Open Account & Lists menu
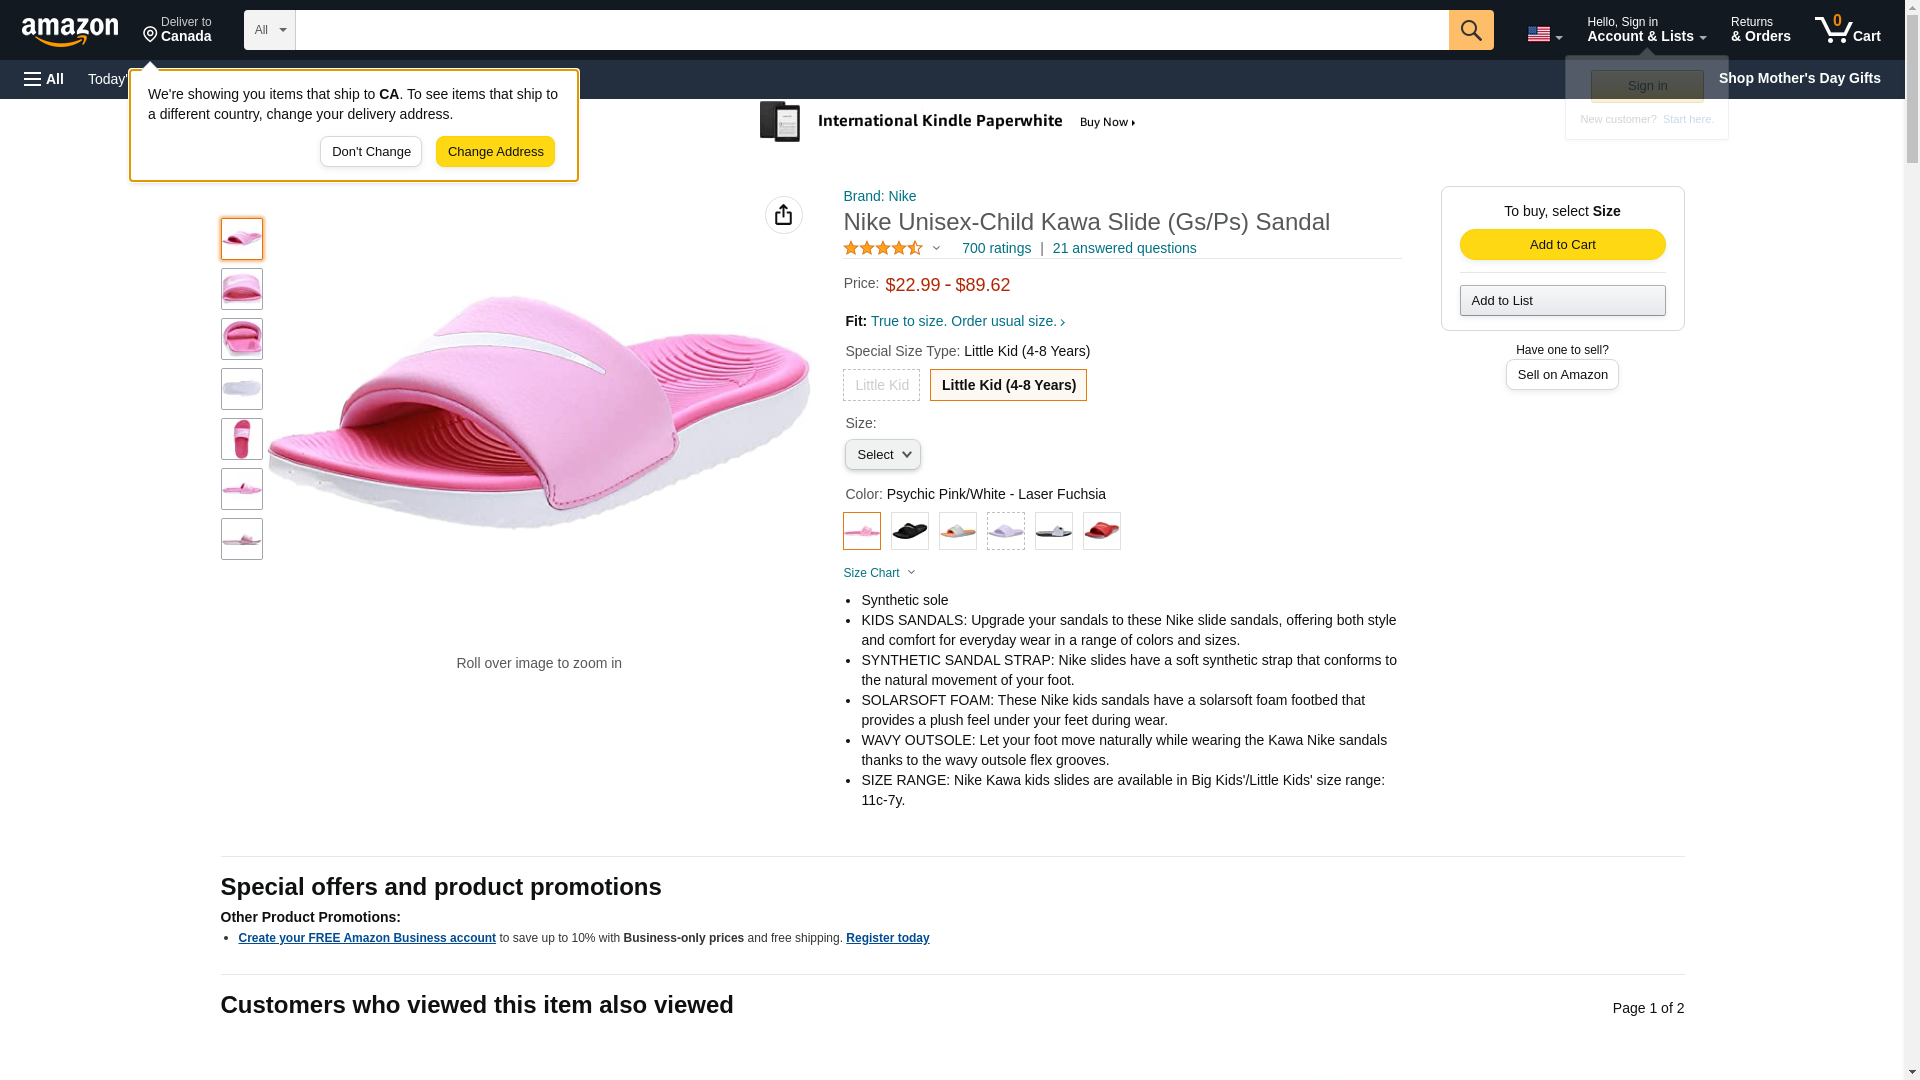 click(x=1645, y=30)
